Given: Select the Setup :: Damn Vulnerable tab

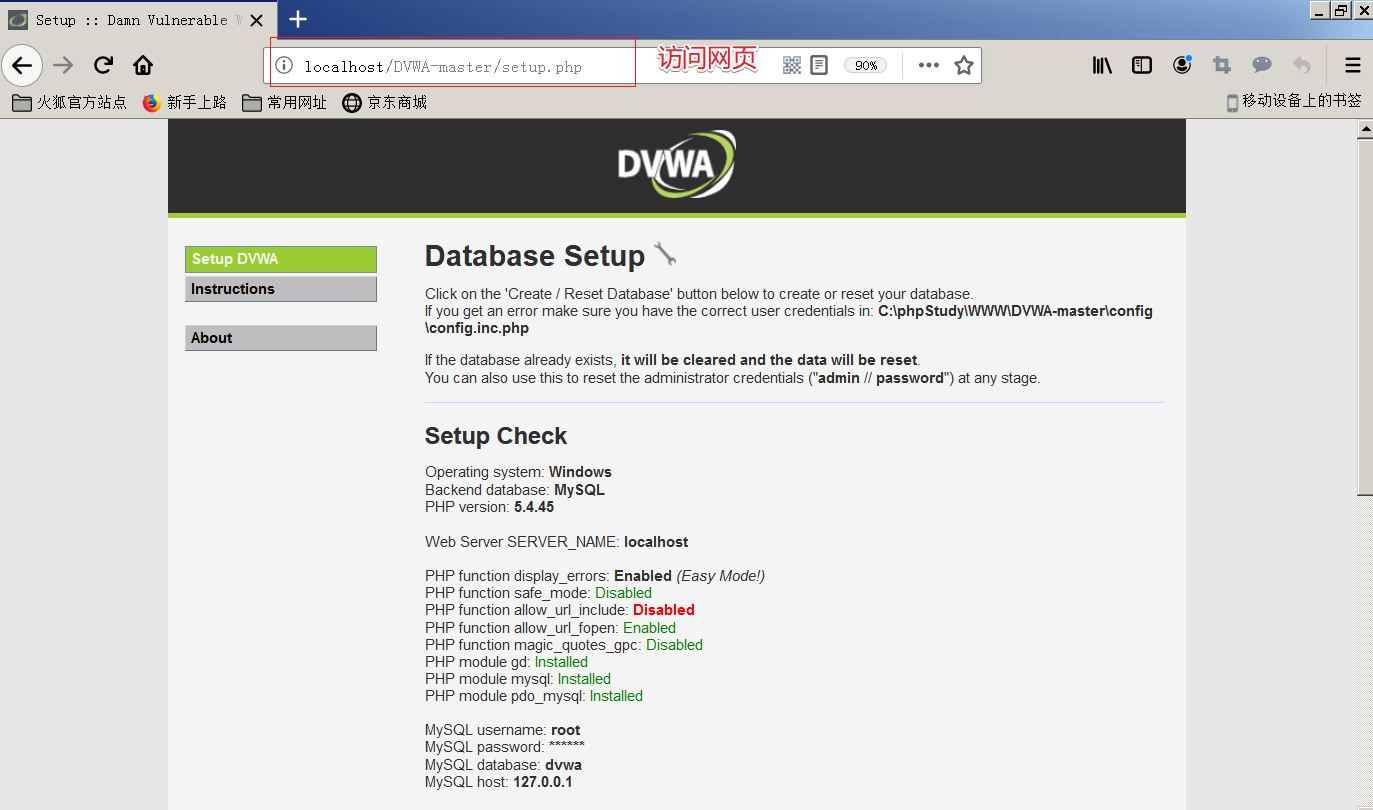Looking at the screenshot, I should (138, 20).
